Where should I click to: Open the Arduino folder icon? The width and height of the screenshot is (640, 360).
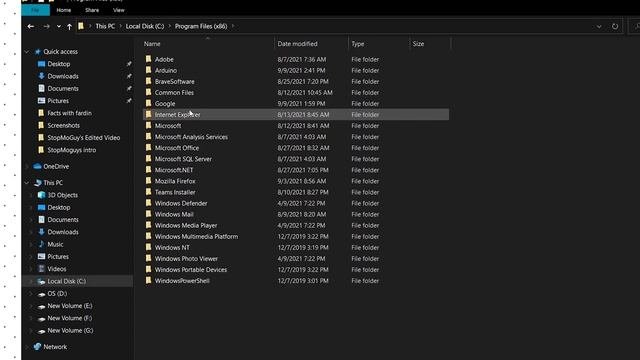click(x=149, y=70)
